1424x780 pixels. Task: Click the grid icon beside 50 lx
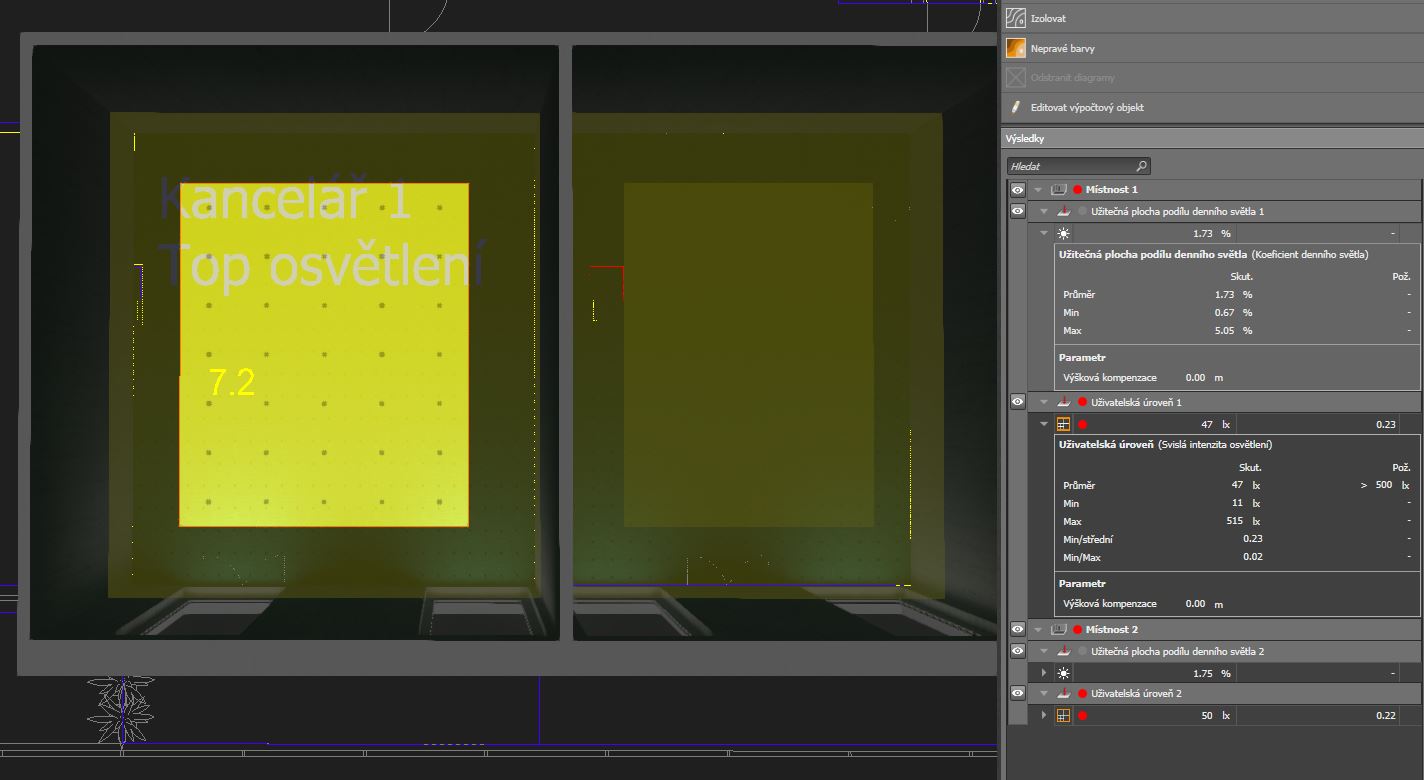tap(1063, 715)
